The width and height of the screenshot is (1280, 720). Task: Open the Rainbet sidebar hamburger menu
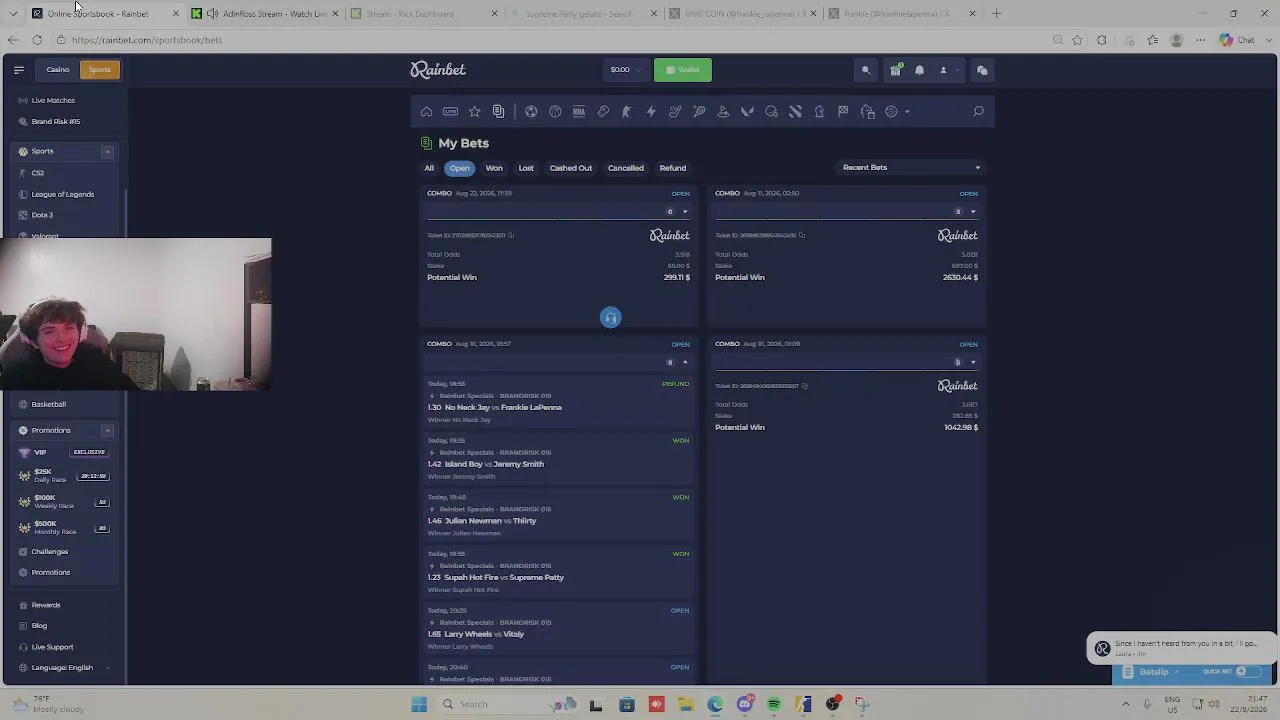(x=18, y=70)
